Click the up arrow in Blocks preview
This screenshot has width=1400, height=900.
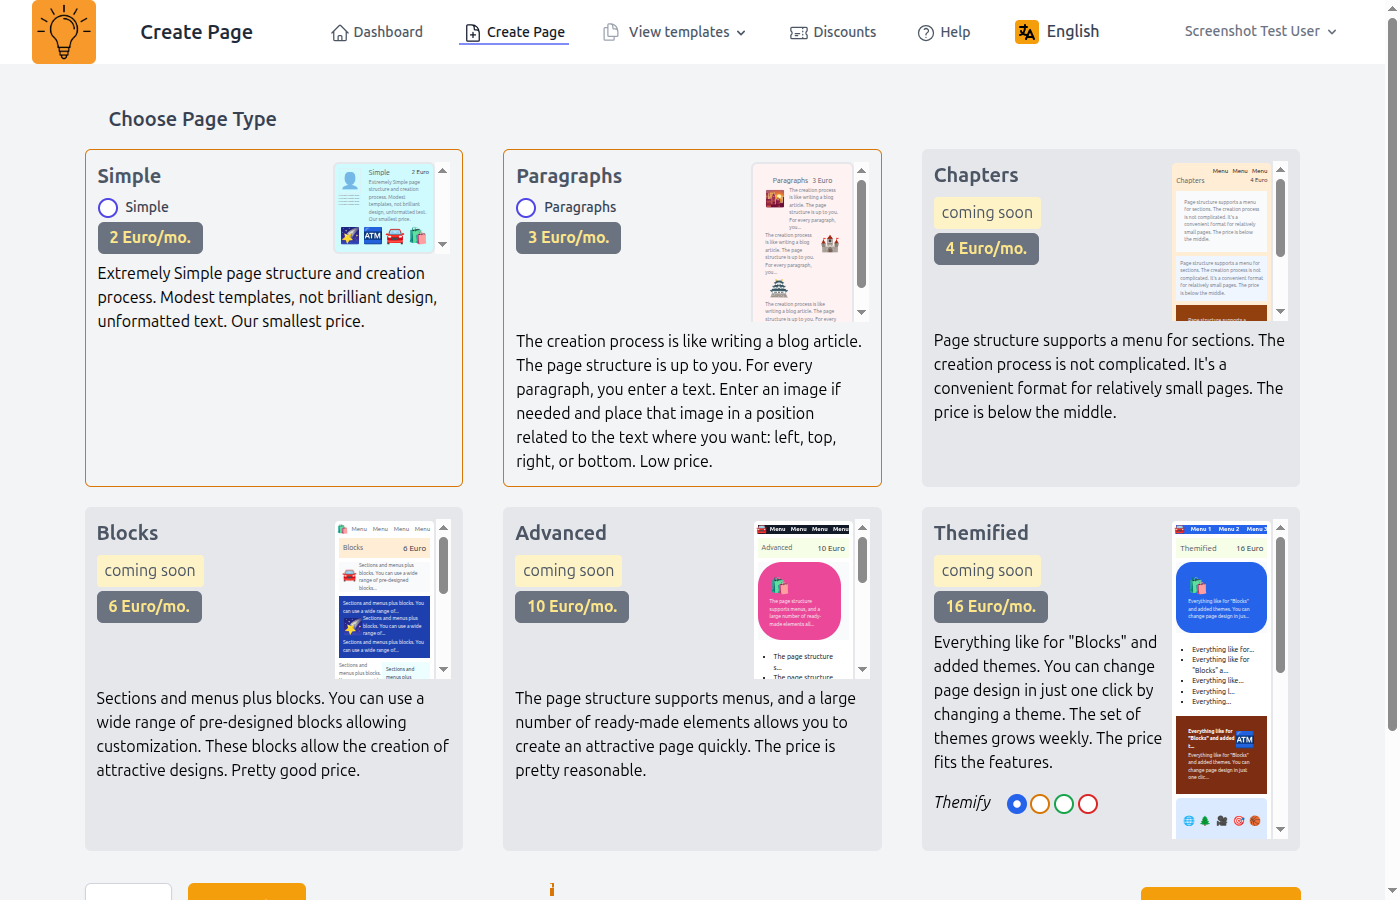click(x=443, y=527)
